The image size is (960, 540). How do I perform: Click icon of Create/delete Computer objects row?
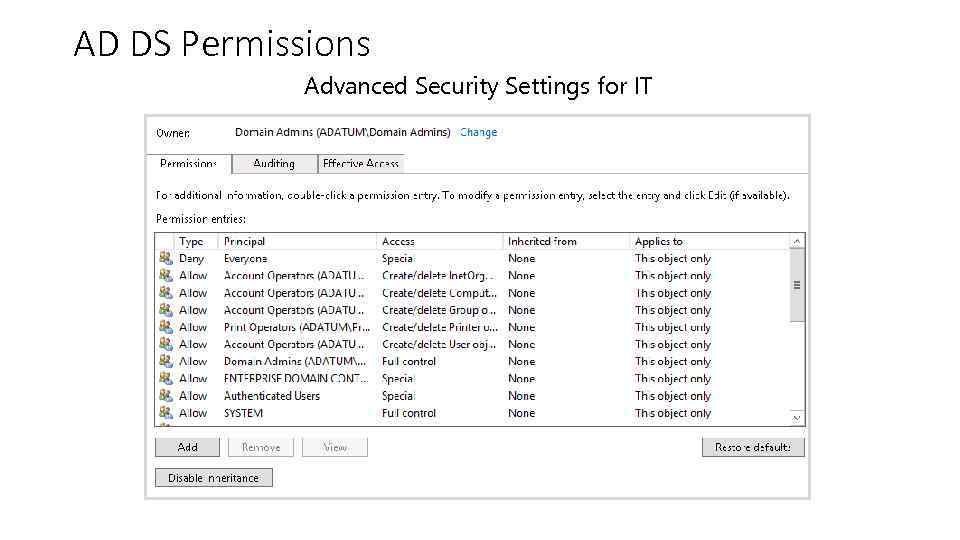pyautogui.click(x=166, y=293)
